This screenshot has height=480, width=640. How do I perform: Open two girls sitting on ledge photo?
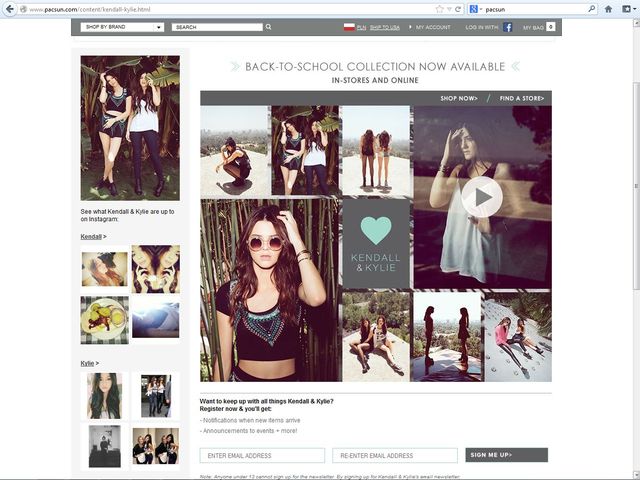click(x=376, y=337)
